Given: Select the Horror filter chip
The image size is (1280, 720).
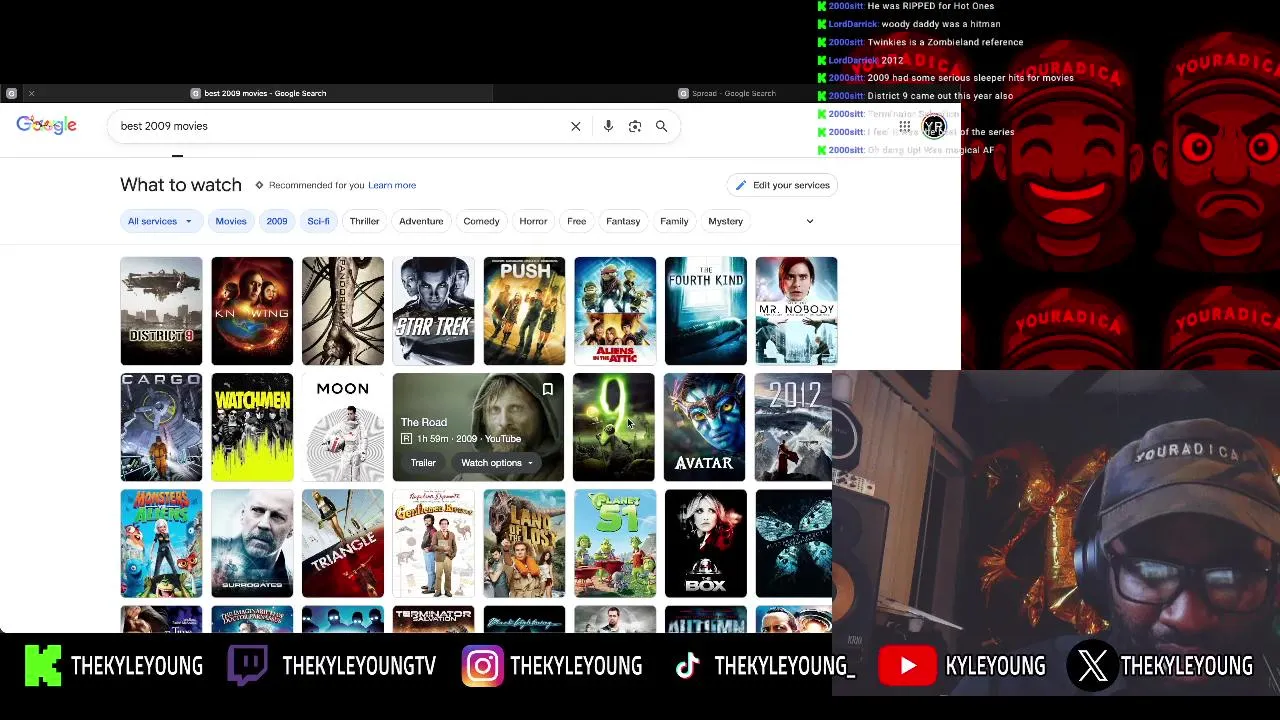Looking at the screenshot, I should click(533, 221).
